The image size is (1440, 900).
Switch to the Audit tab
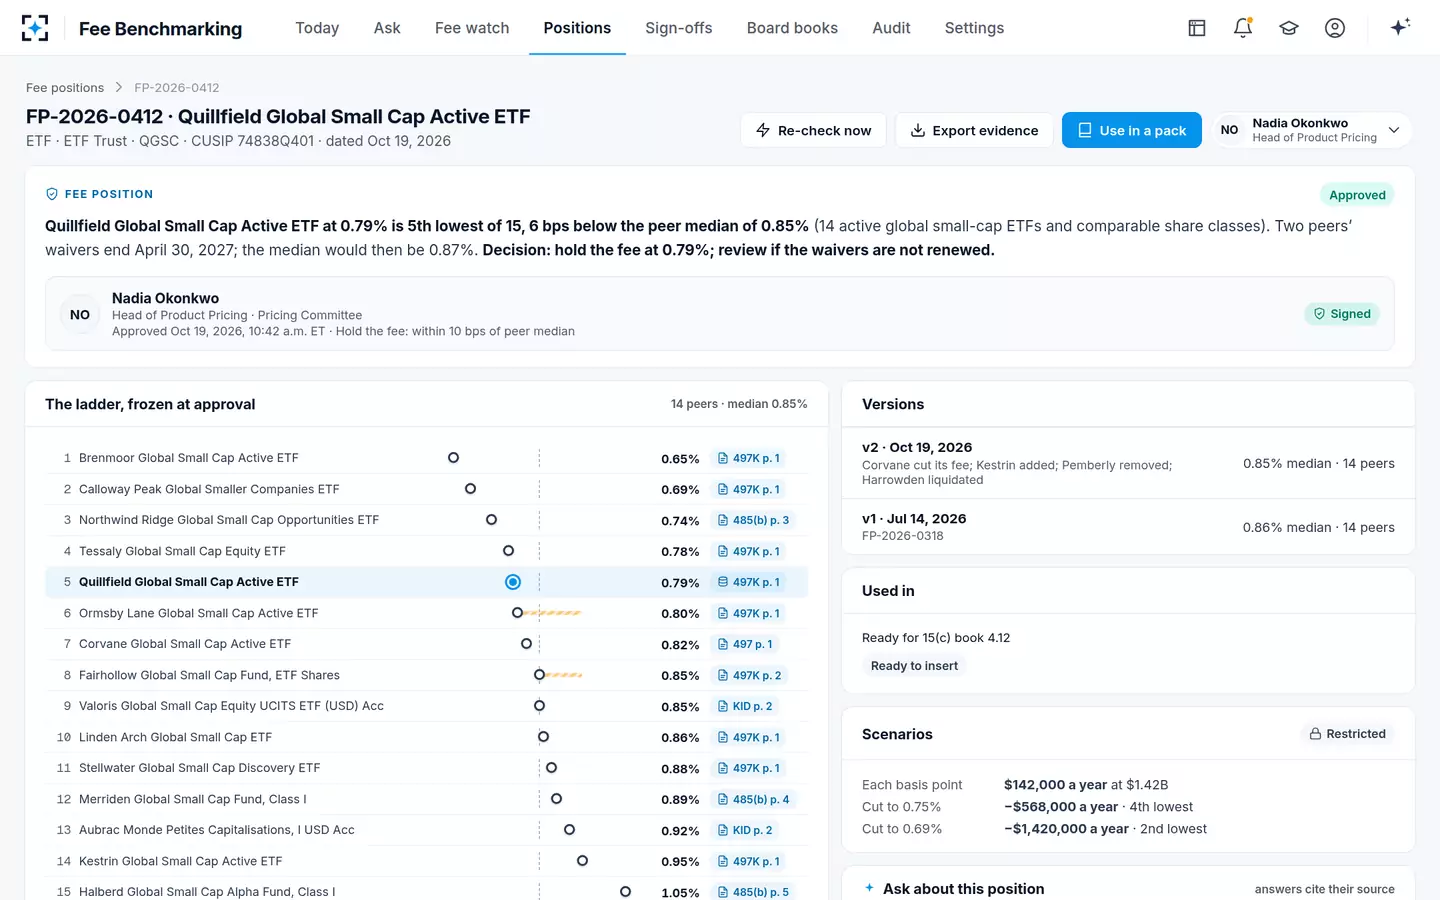pos(891,28)
